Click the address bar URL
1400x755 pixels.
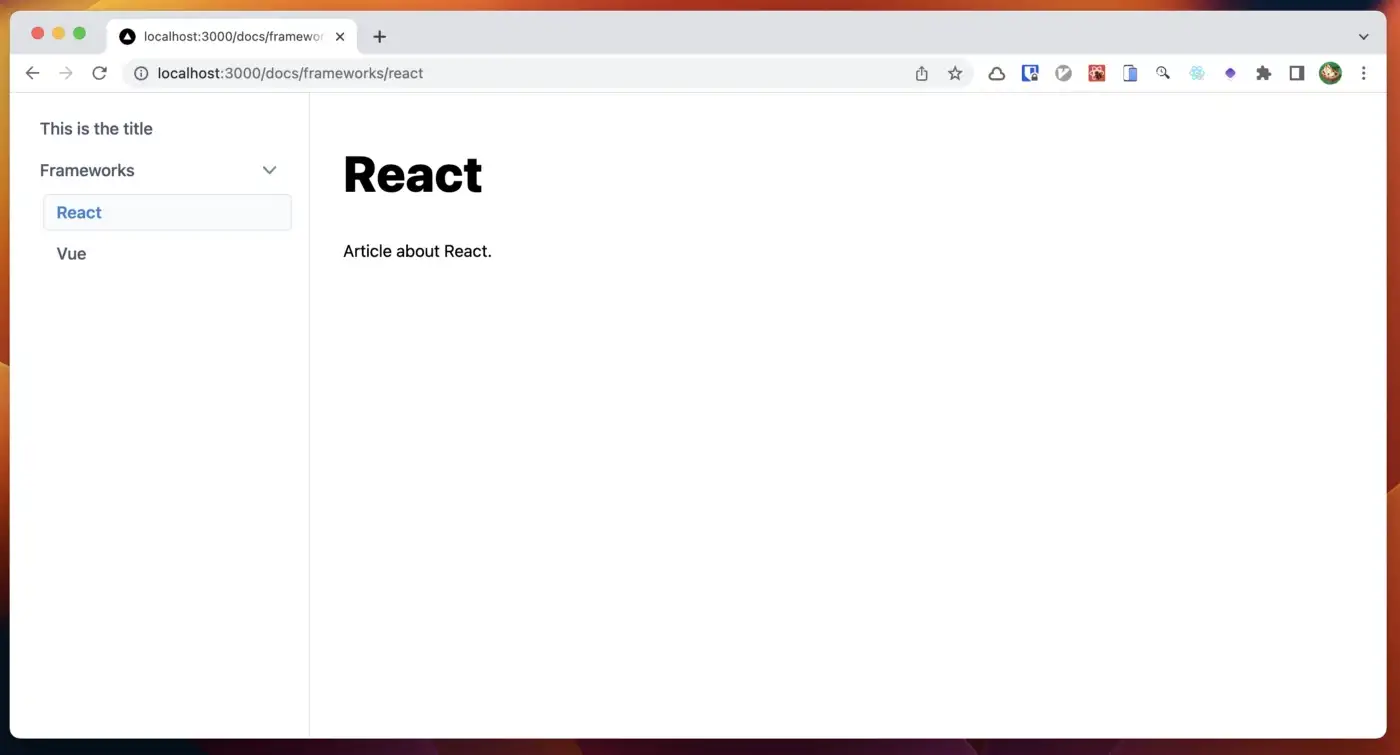290,73
